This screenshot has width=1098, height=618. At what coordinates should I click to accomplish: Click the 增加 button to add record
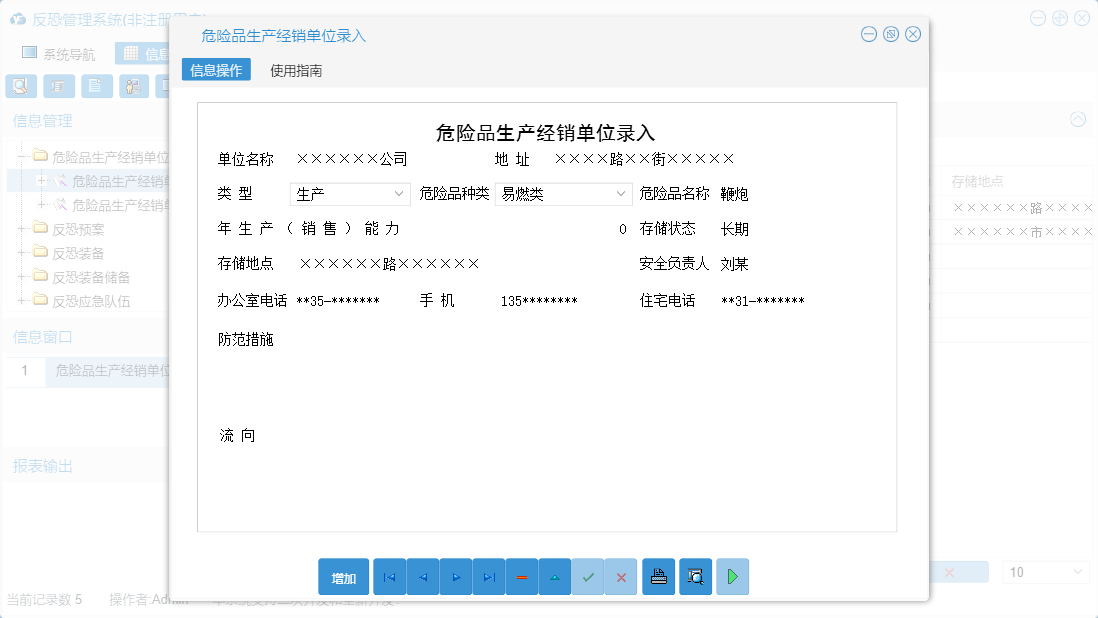click(343, 576)
